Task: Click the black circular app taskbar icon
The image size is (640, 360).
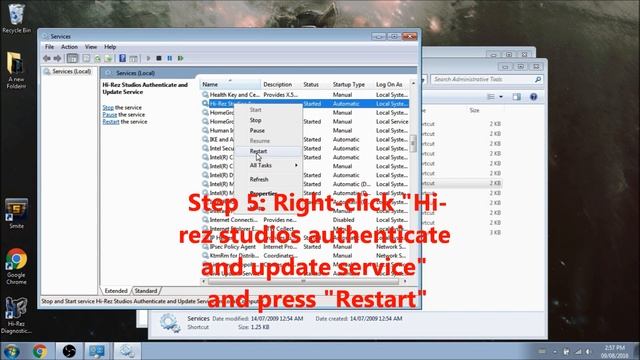Action: tap(69, 351)
